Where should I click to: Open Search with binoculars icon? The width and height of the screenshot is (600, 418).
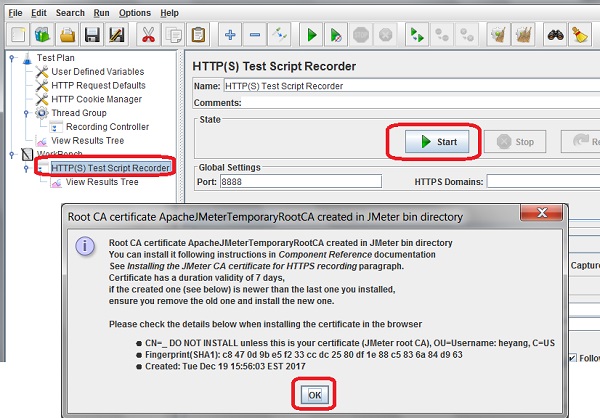point(555,35)
